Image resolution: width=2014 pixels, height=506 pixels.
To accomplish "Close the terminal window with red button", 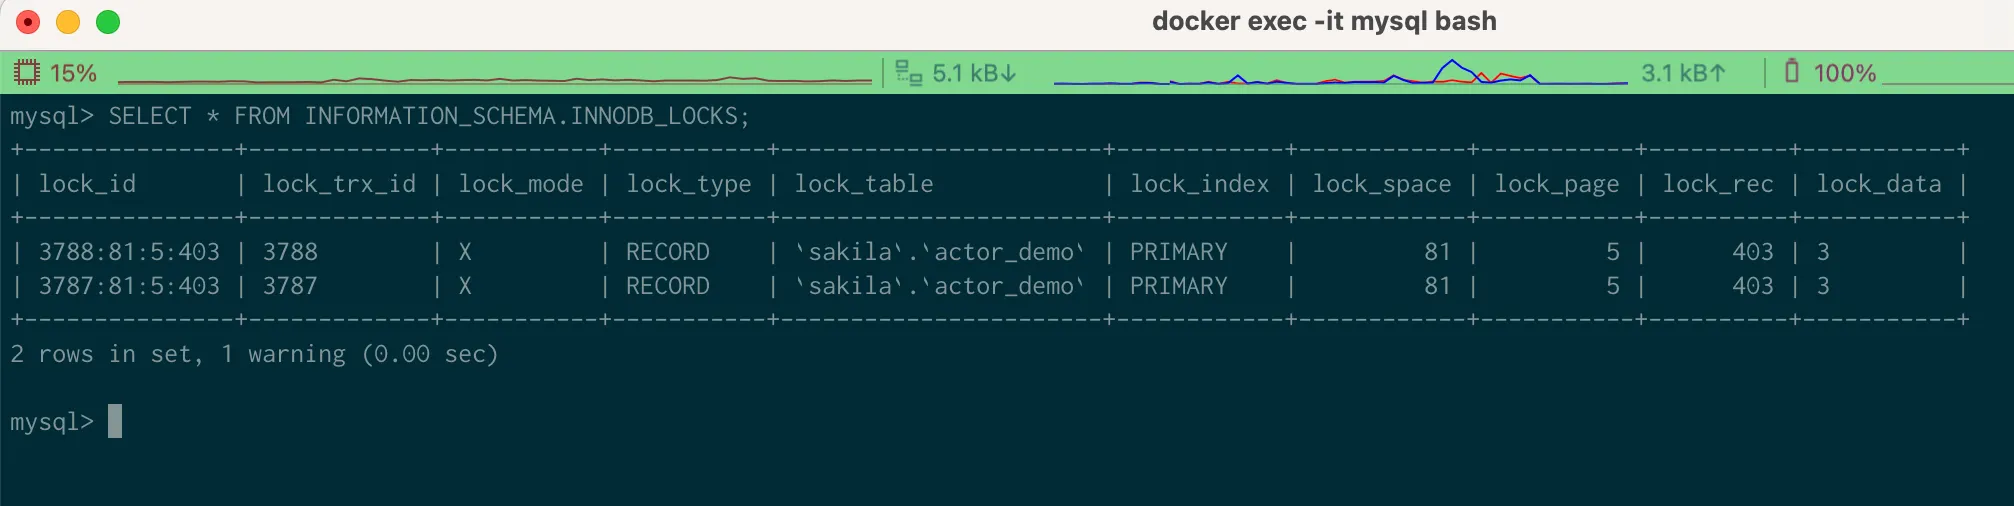I will pyautogui.click(x=28, y=22).
